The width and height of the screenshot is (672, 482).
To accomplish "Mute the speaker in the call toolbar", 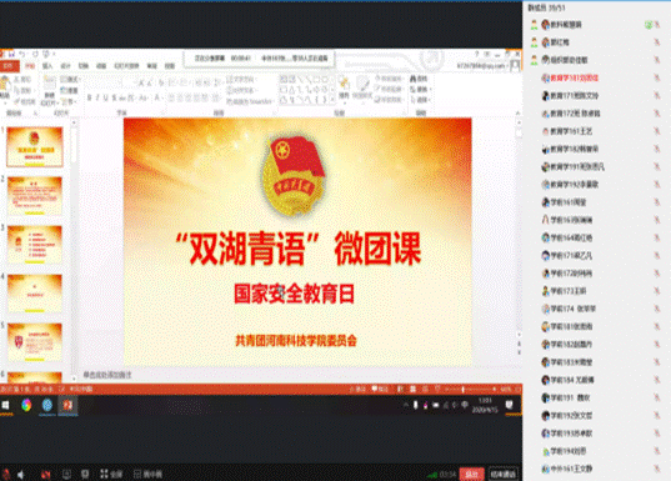I will (x=21, y=474).
